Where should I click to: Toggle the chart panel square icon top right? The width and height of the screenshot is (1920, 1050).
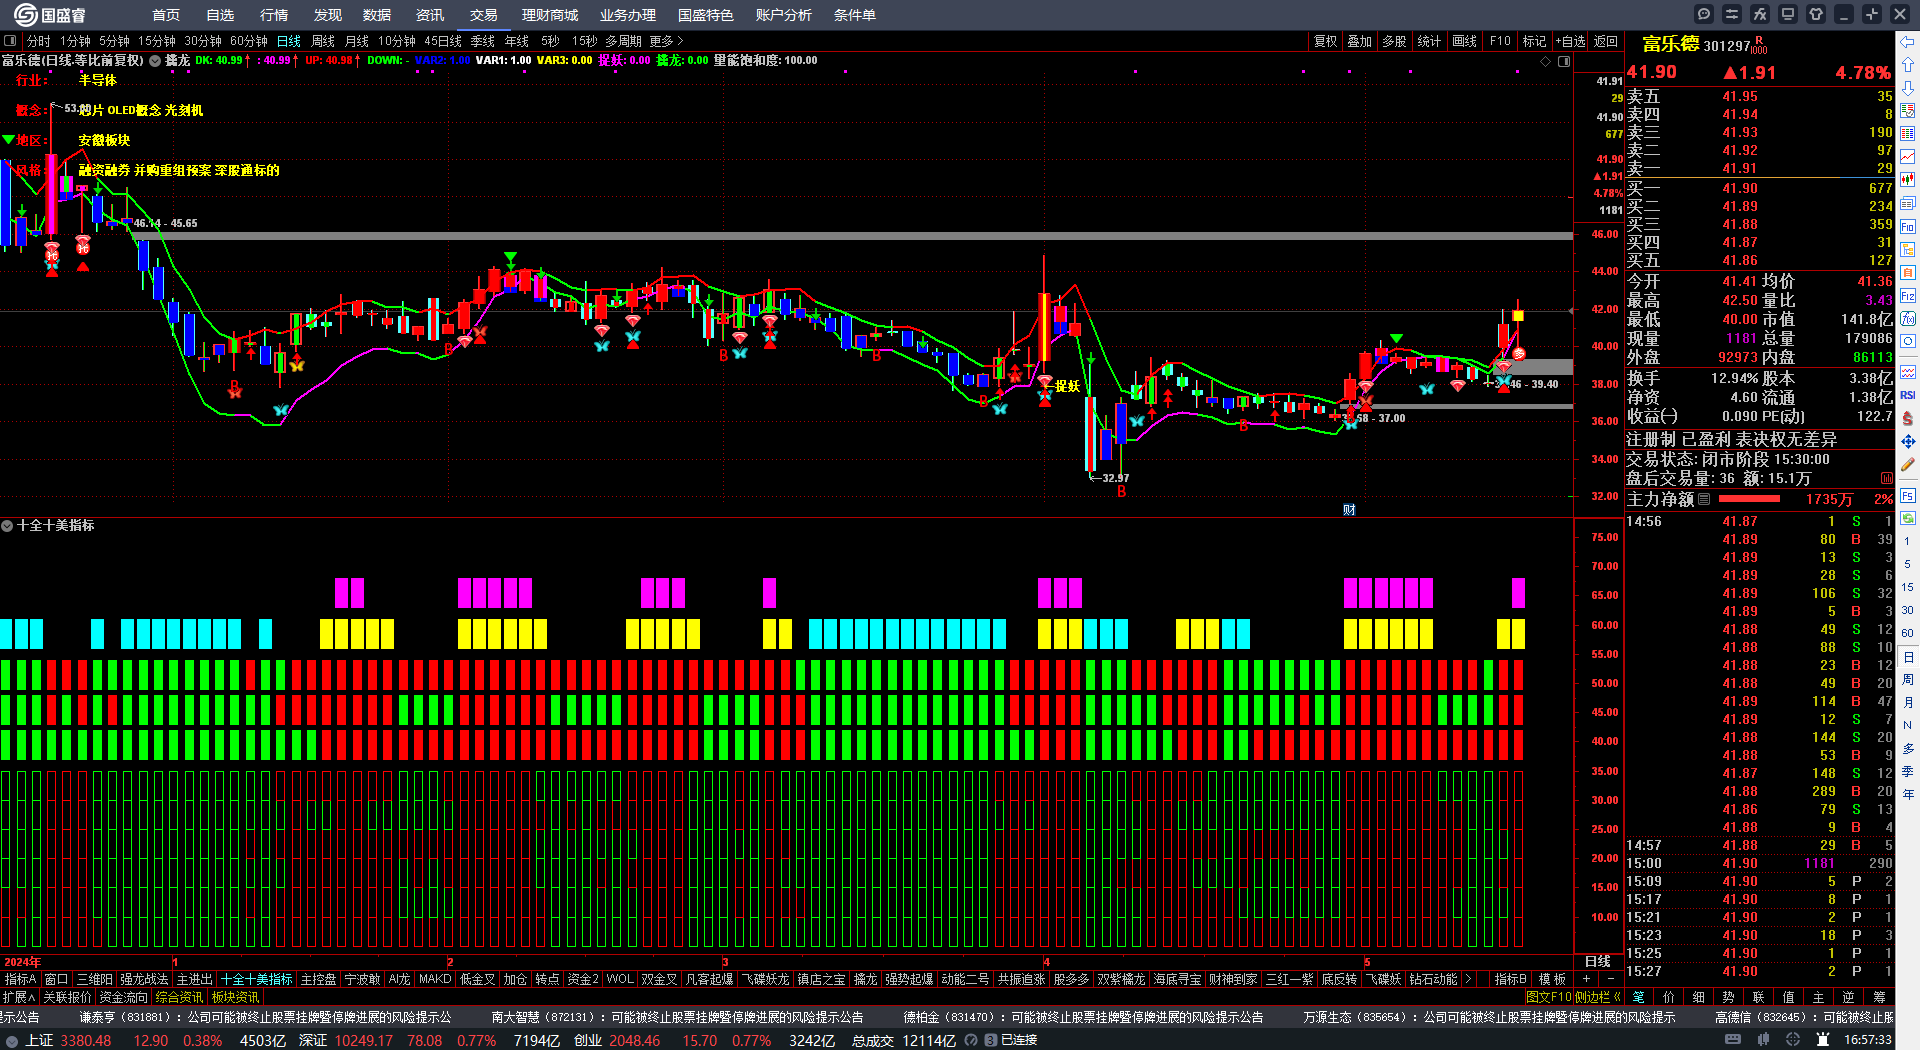coord(1564,61)
